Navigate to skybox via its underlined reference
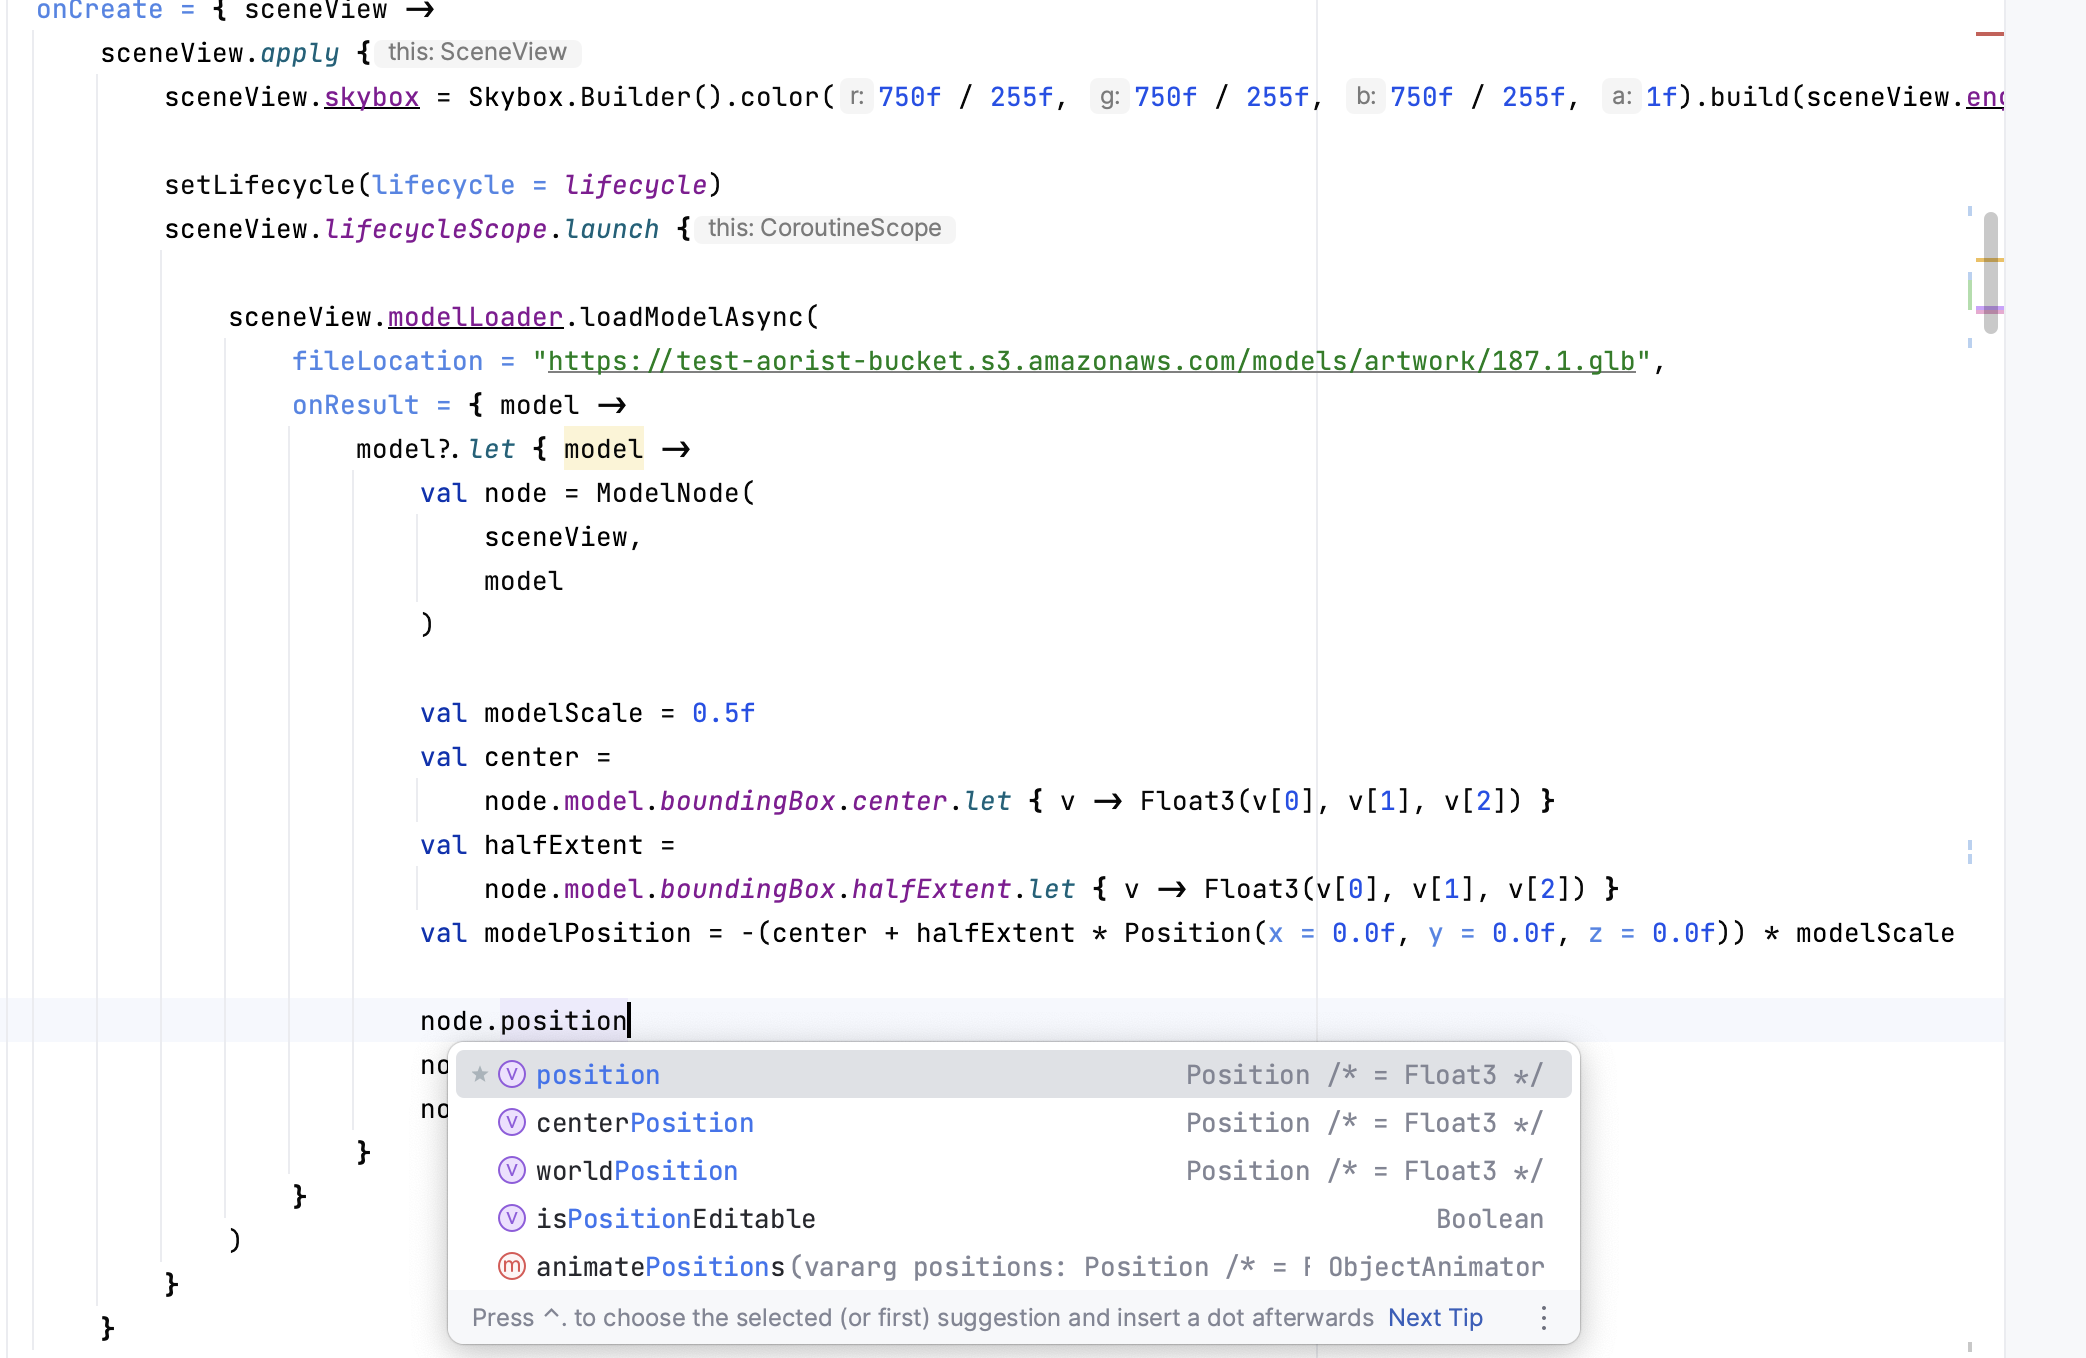The height and width of the screenshot is (1358, 2086). tap(371, 96)
